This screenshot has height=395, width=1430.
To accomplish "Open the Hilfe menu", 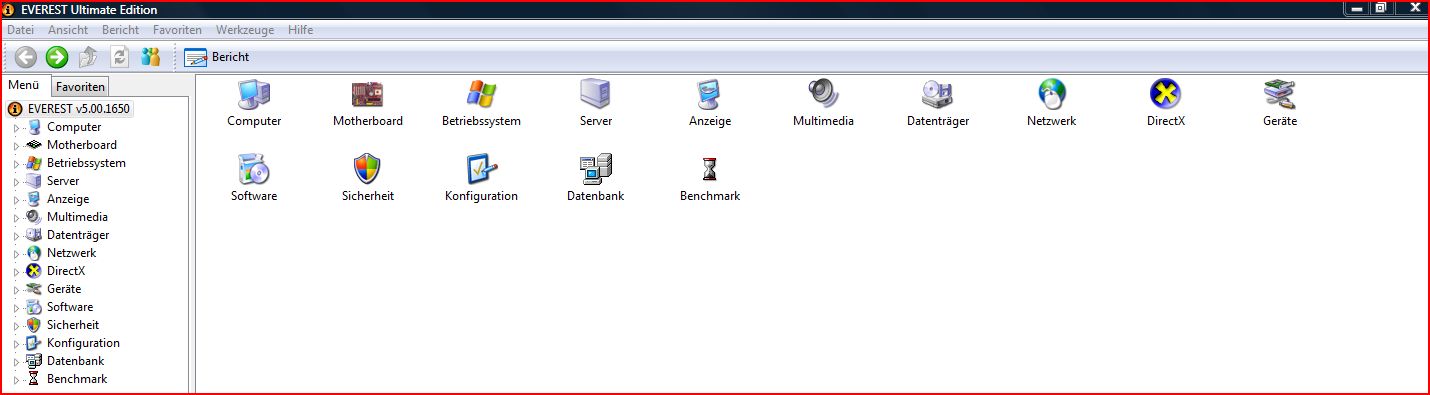I will point(300,30).
